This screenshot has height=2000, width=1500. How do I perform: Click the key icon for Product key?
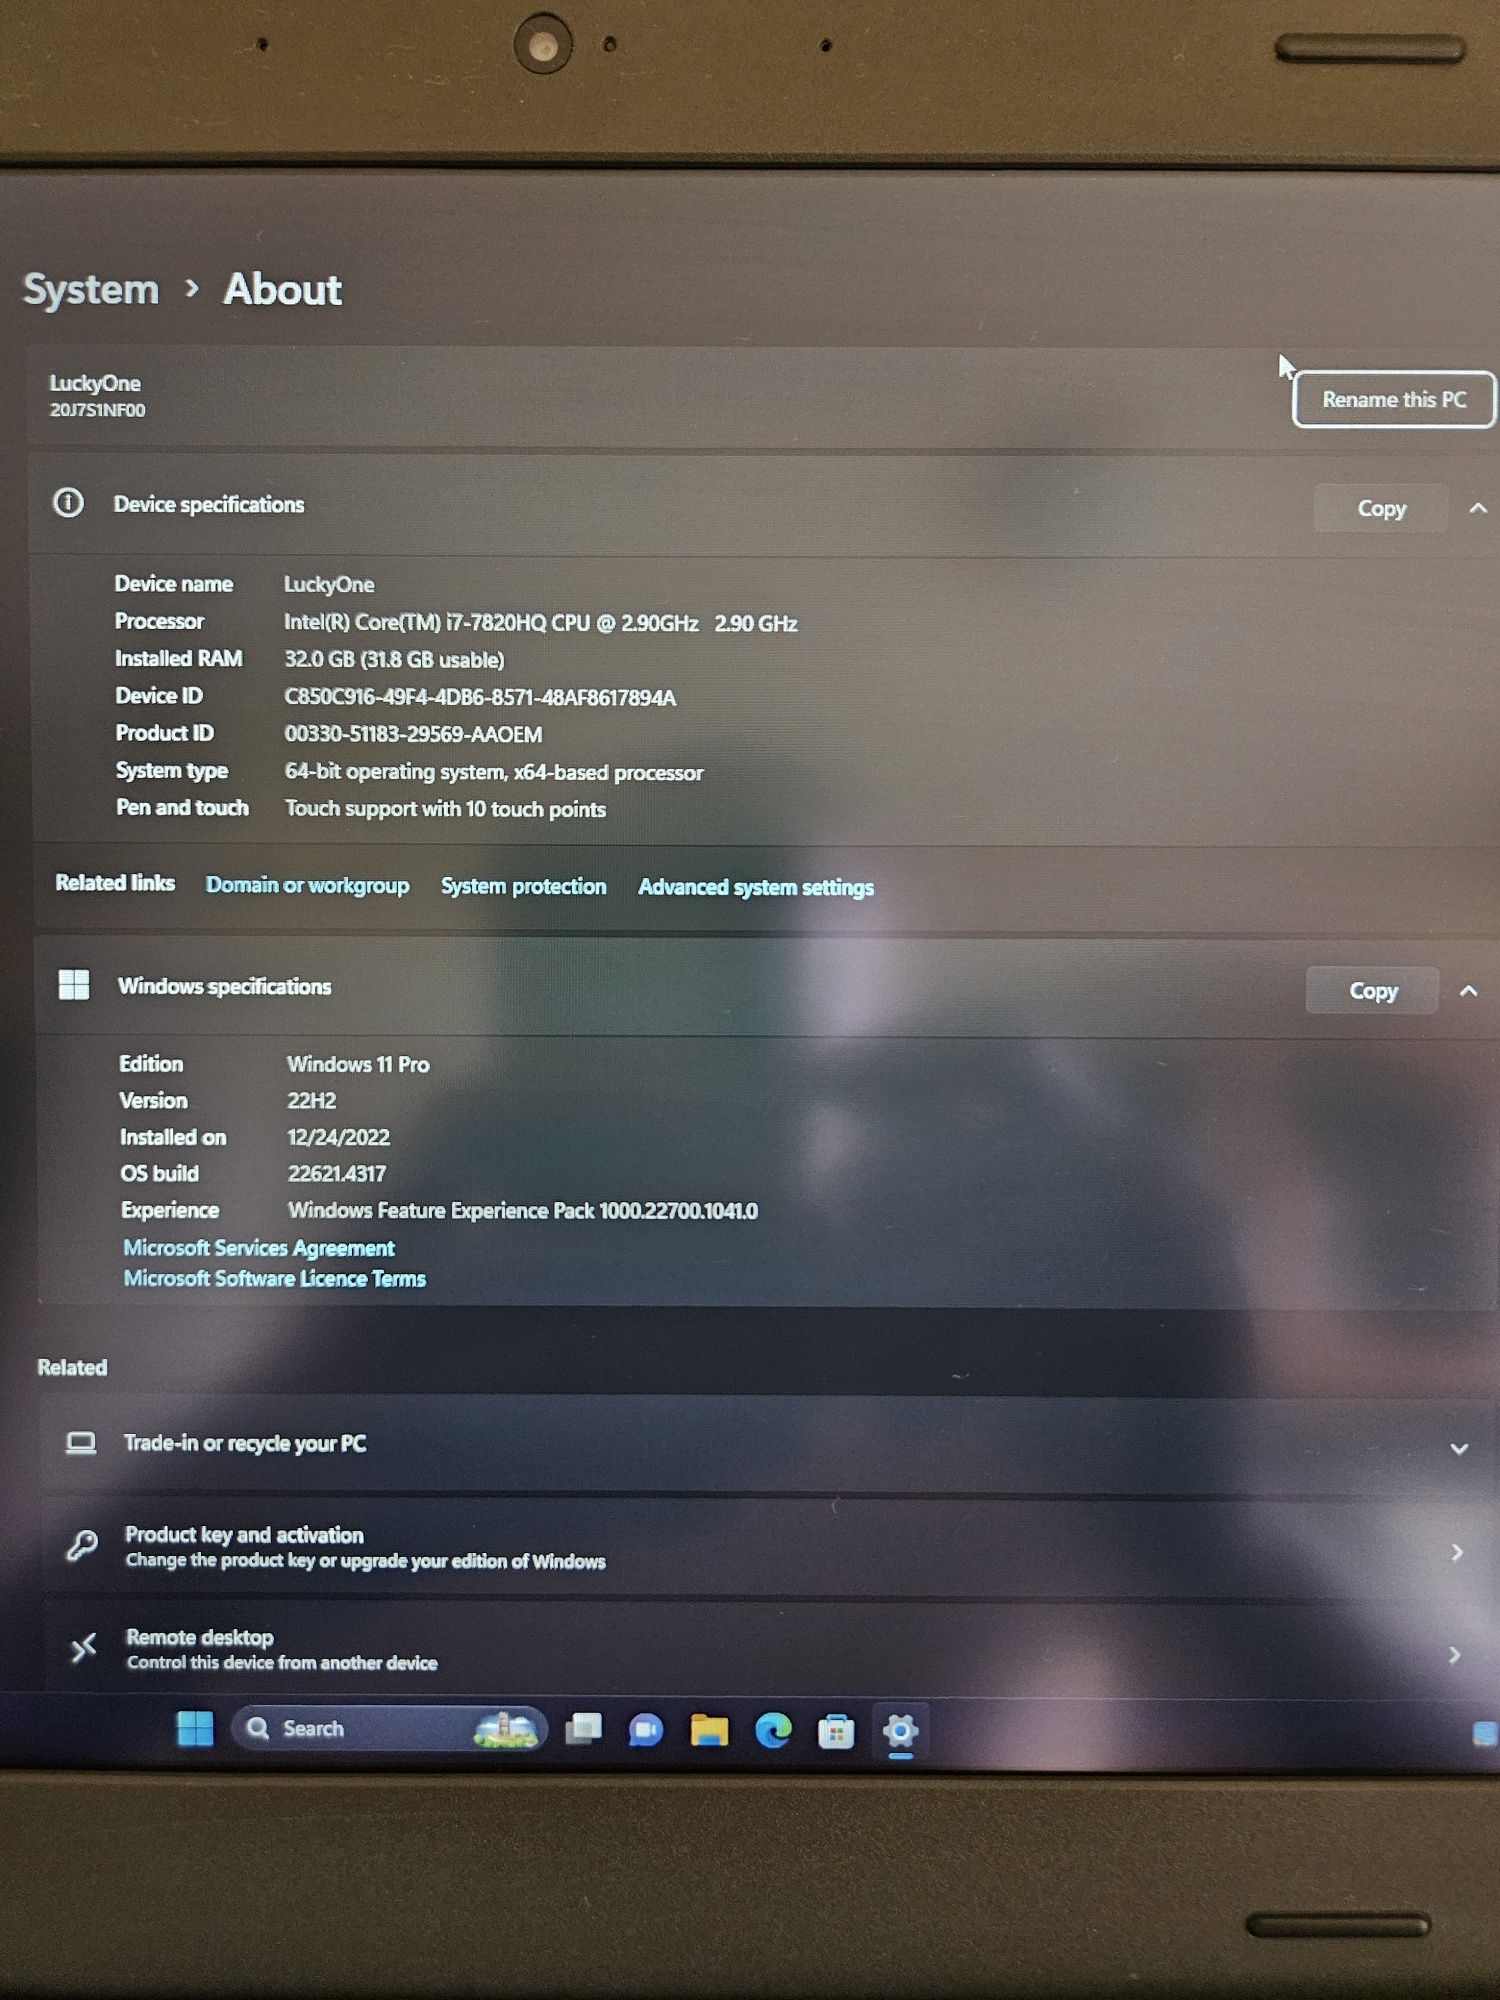point(82,1546)
